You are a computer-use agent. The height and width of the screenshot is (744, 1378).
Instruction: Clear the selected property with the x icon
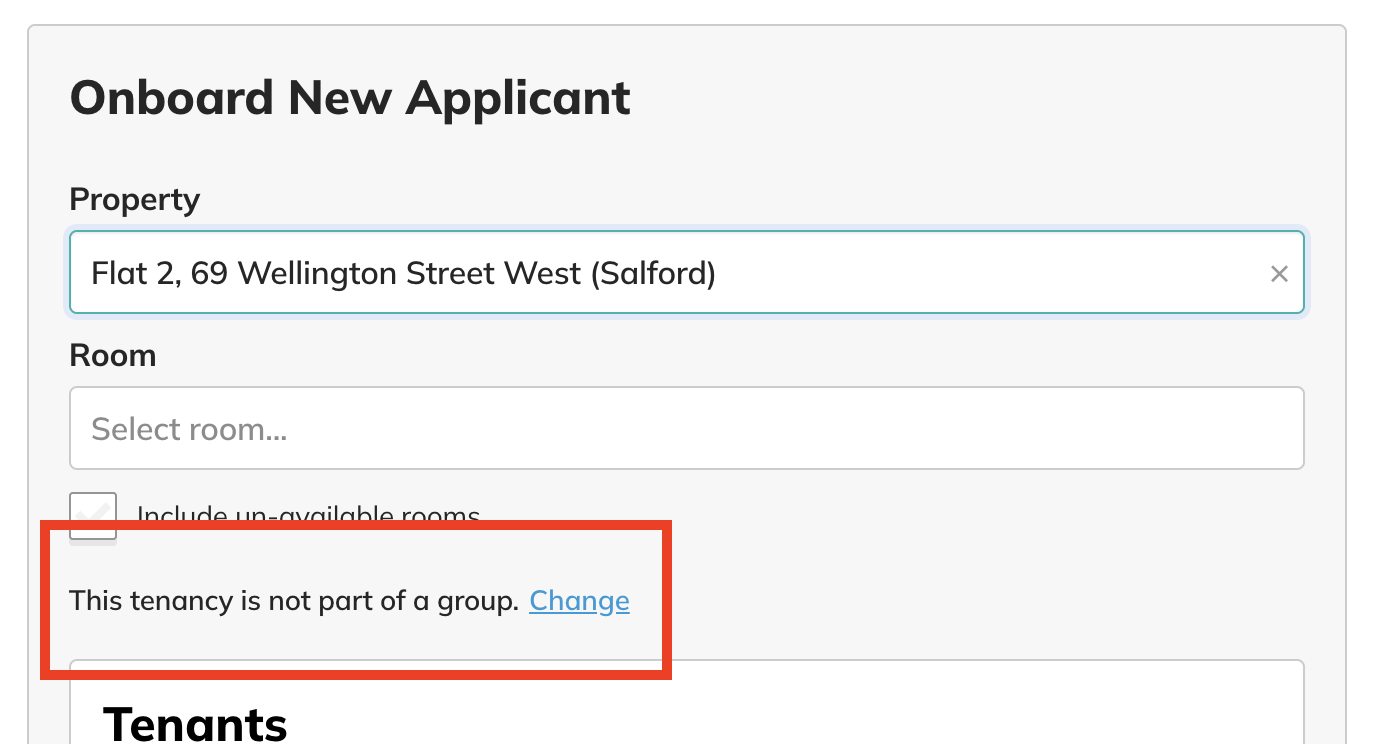(1279, 274)
